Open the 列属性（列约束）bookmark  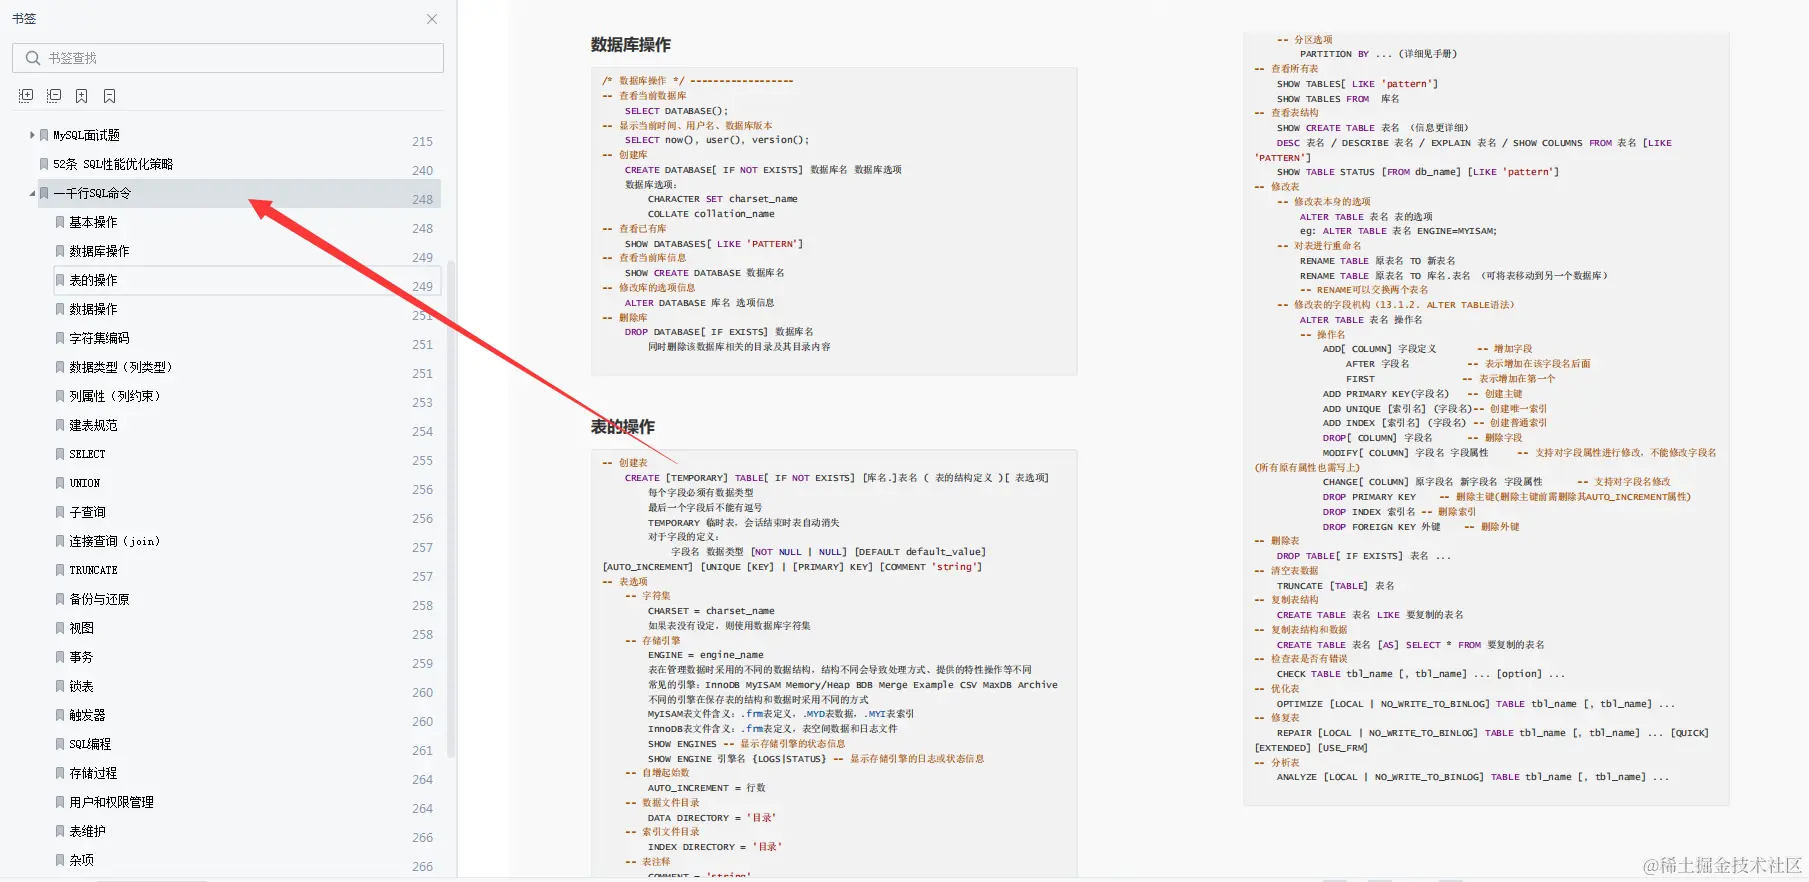(x=115, y=396)
